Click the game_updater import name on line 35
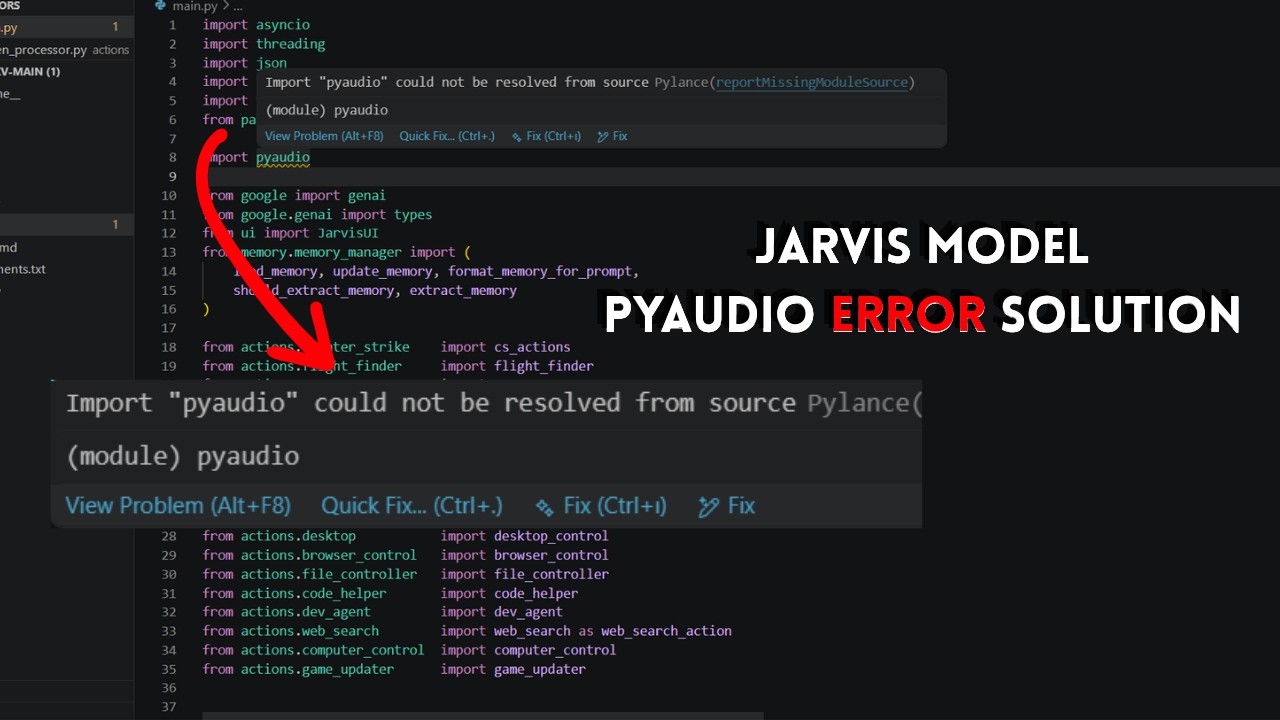Viewport: 1280px width, 720px height. [x=540, y=669]
